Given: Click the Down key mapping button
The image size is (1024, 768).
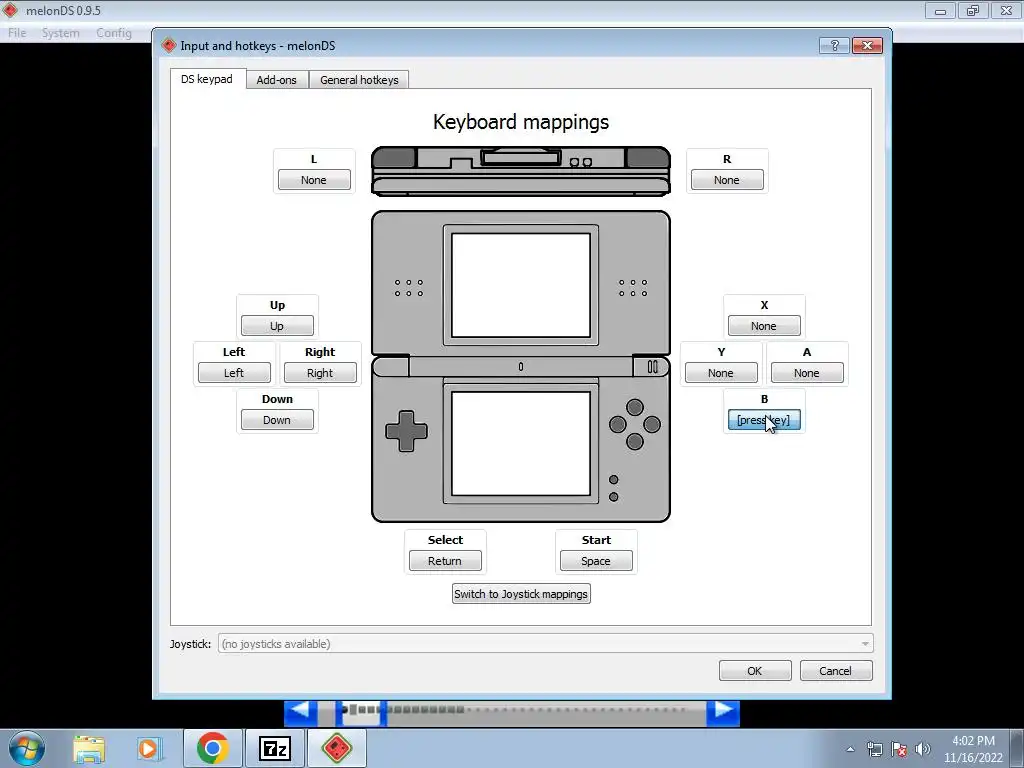Looking at the screenshot, I should (x=277, y=420).
